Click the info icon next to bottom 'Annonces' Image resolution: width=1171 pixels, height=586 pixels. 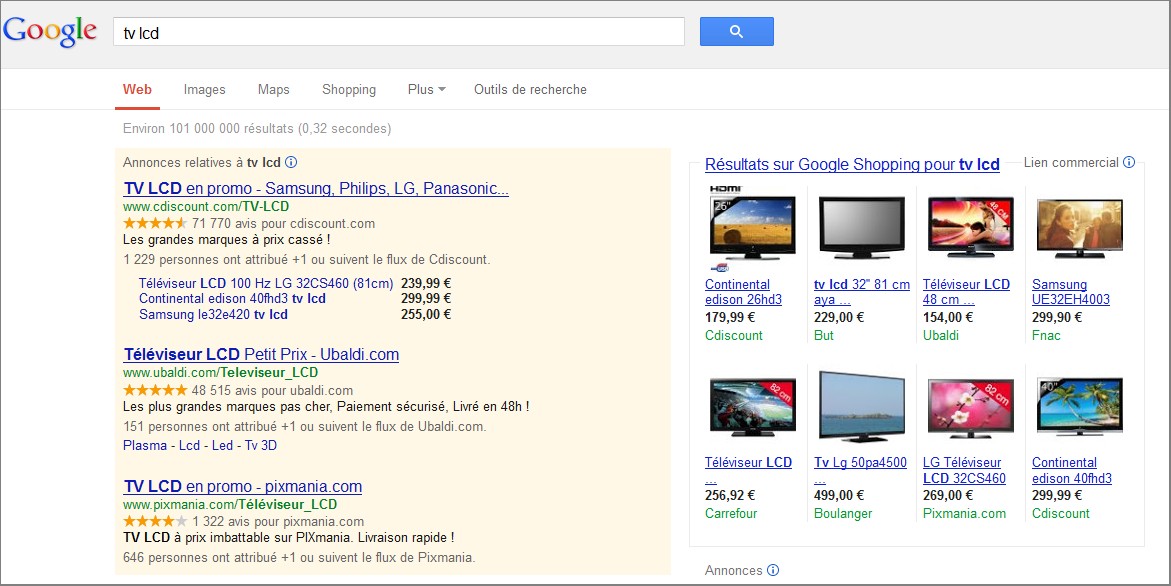pyautogui.click(x=773, y=570)
